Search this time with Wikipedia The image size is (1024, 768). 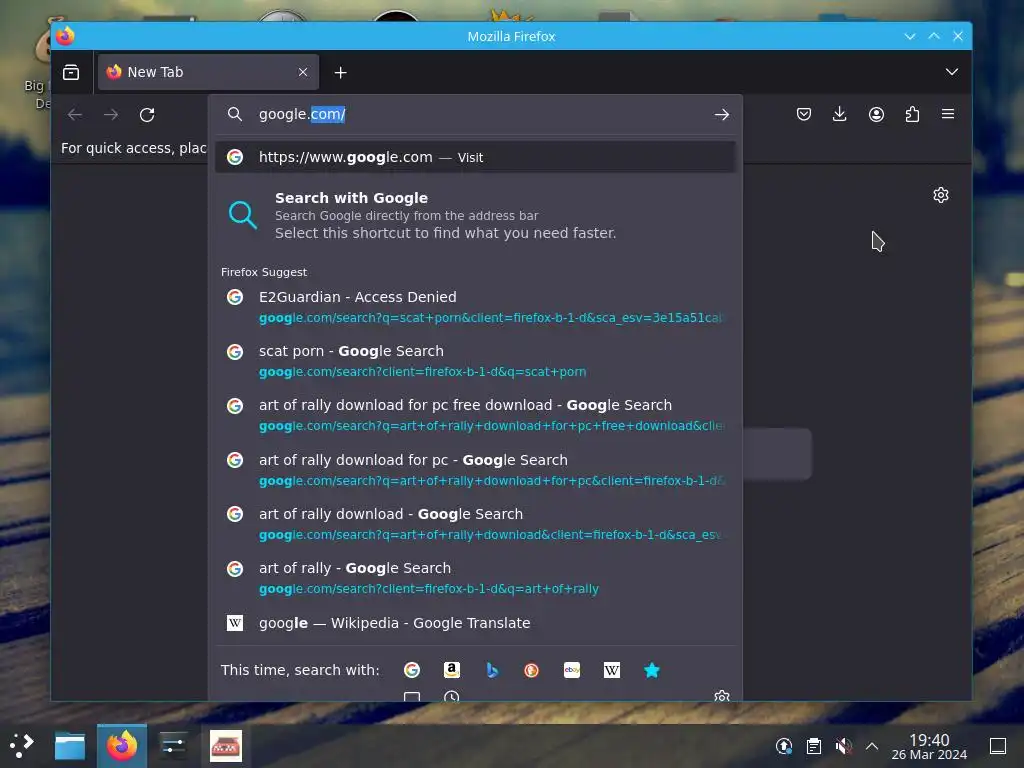click(x=612, y=670)
